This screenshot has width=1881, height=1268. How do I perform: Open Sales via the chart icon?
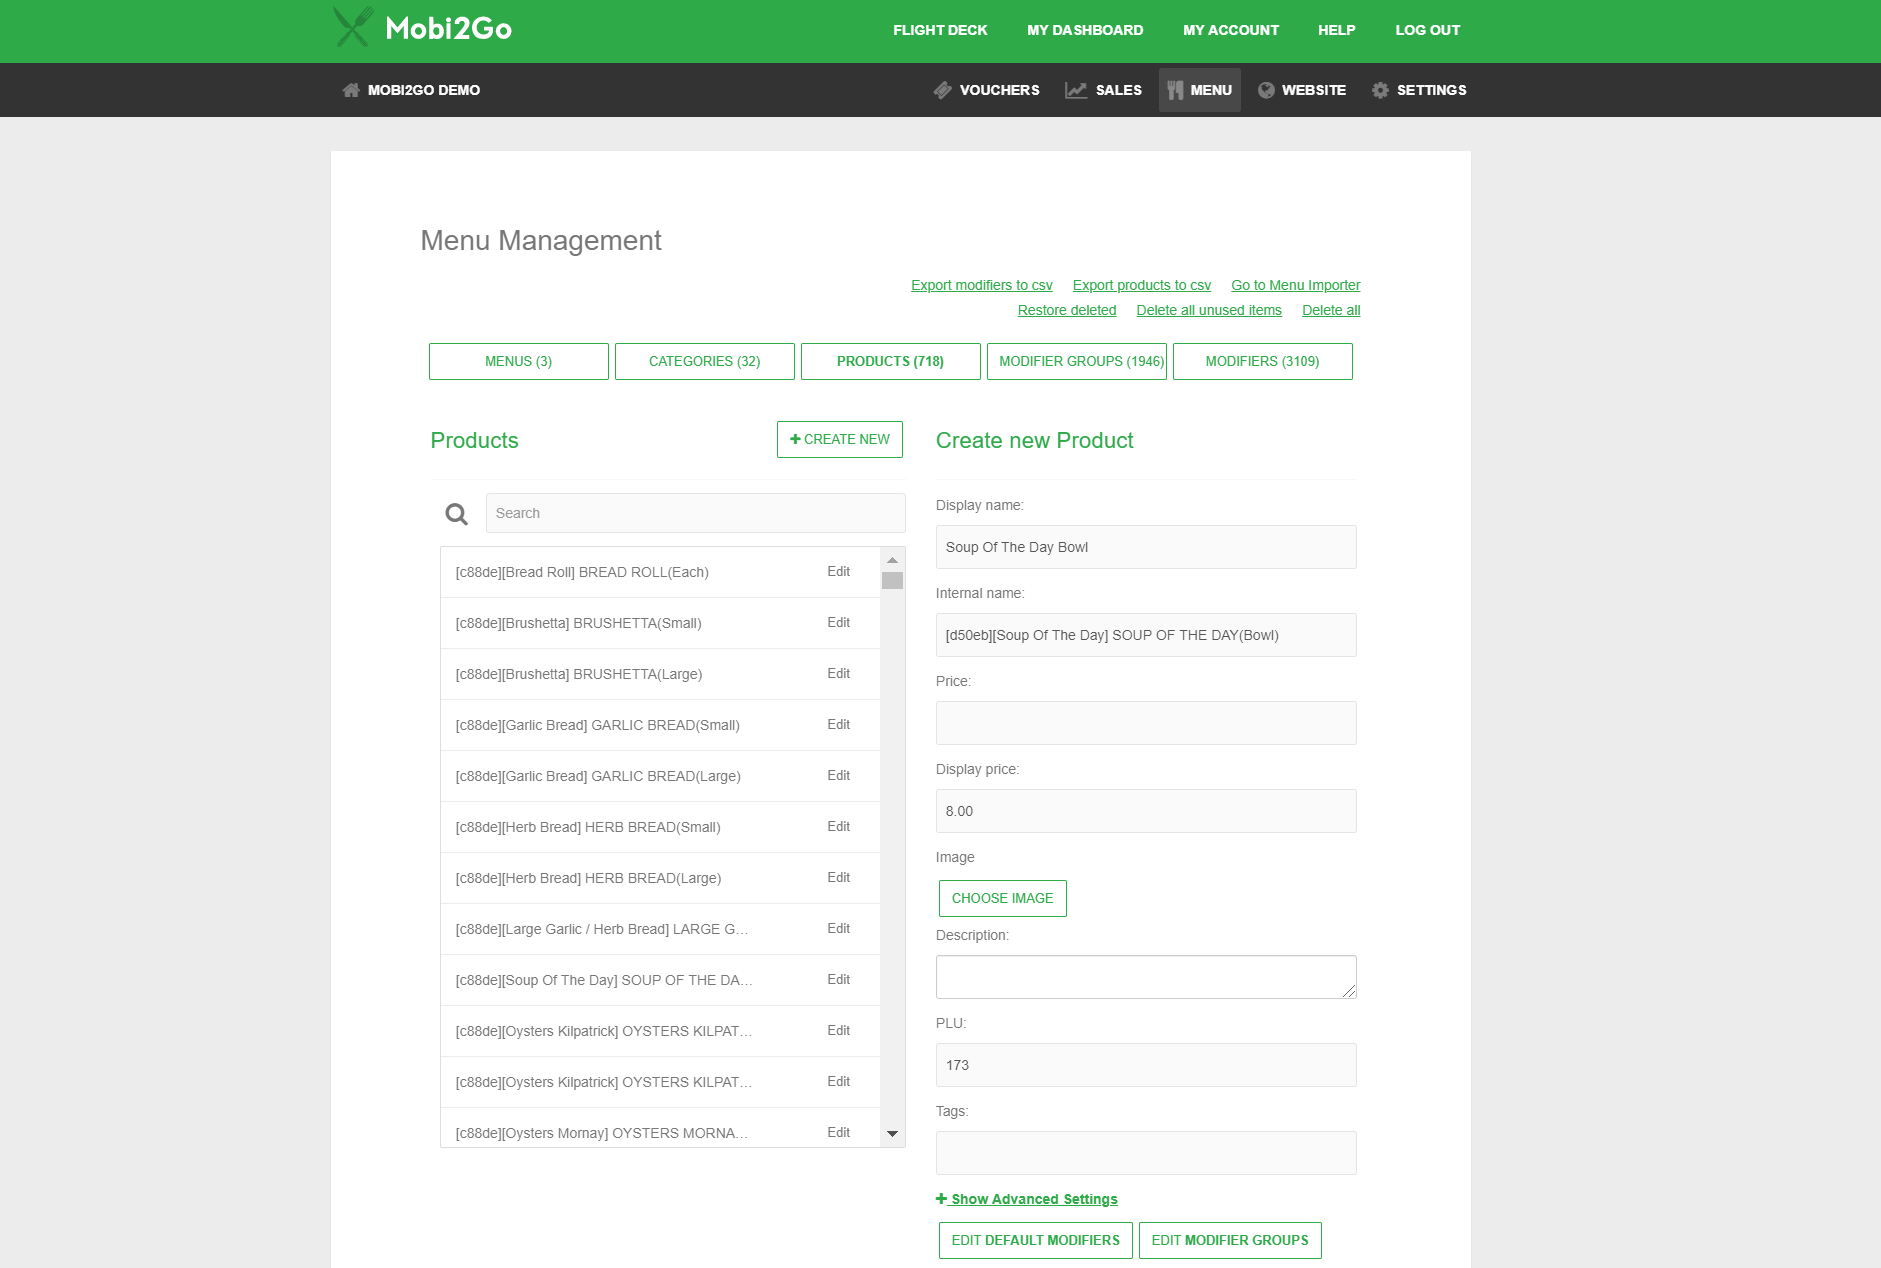click(x=1076, y=90)
